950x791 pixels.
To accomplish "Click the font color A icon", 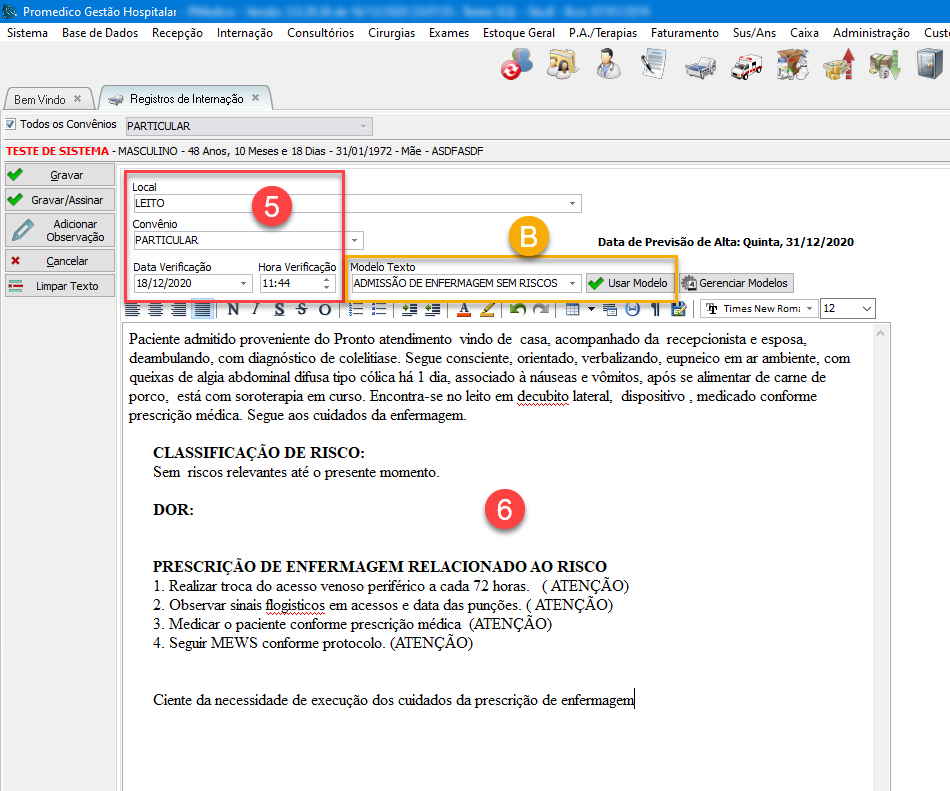I will [x=464, y=309].
